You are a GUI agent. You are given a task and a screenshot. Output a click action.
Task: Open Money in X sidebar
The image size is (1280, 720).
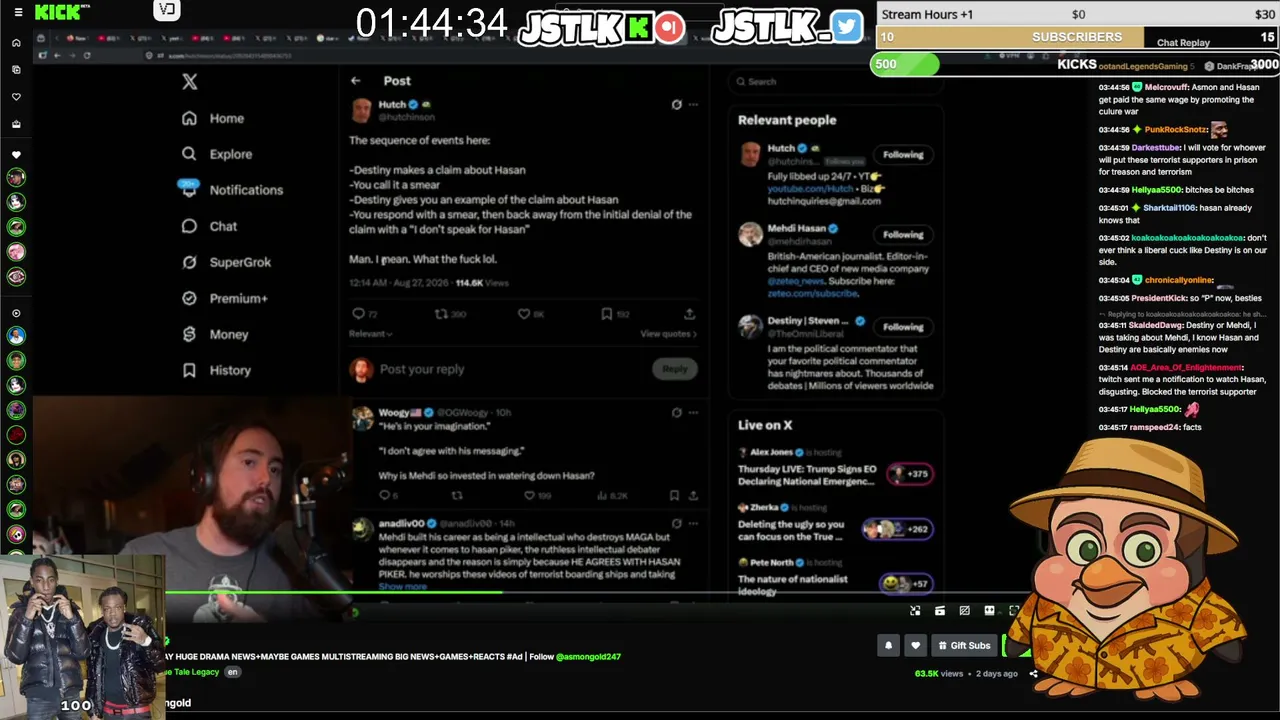[x=215, y=334]
